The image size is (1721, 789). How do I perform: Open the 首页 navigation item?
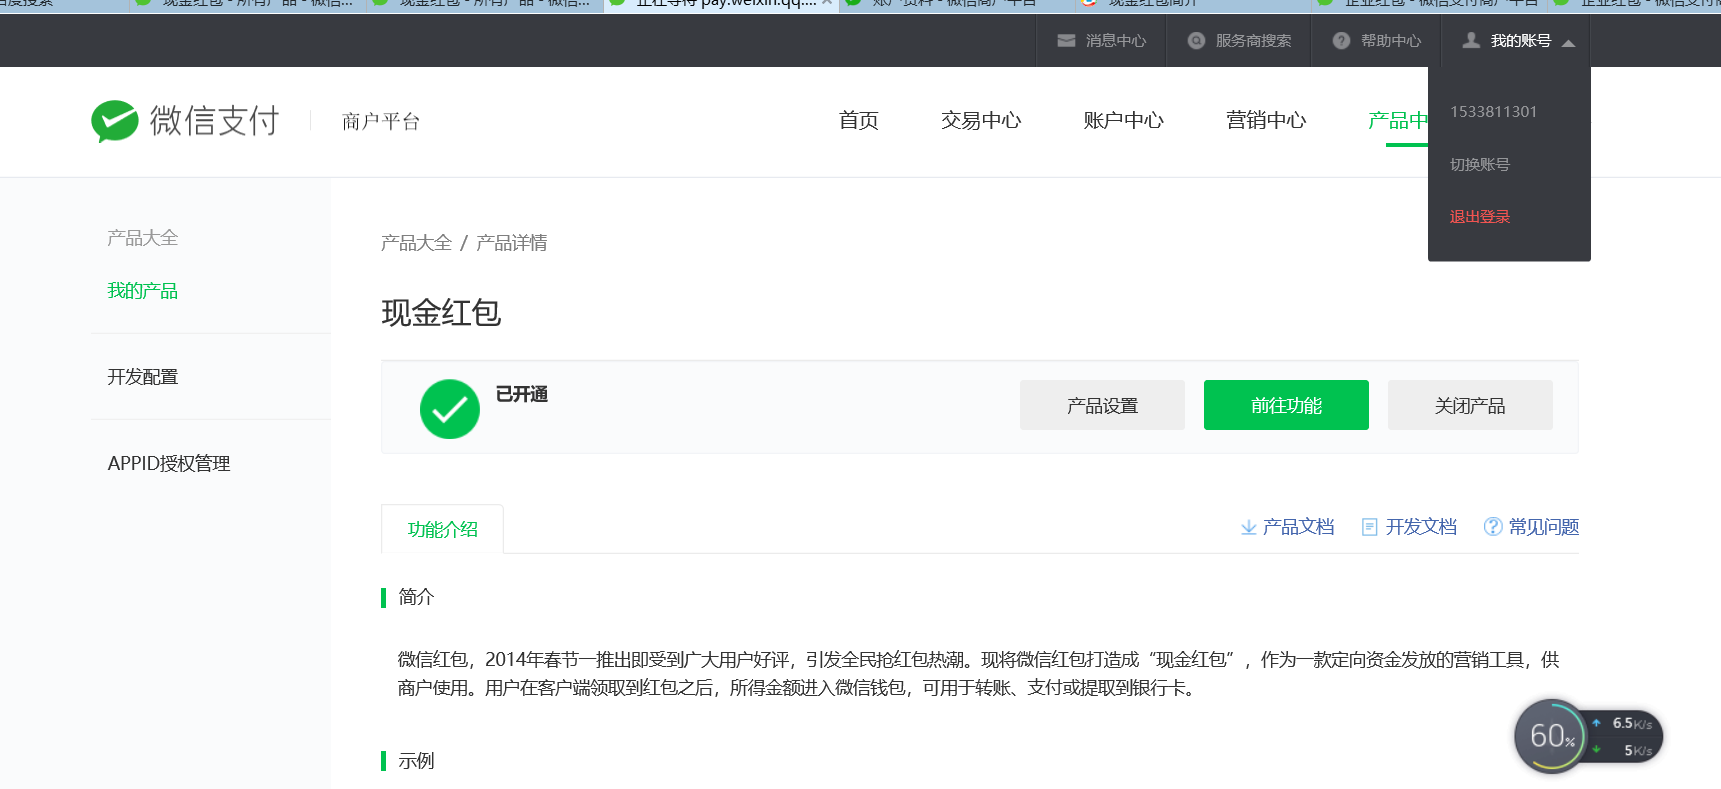point(858,121)
